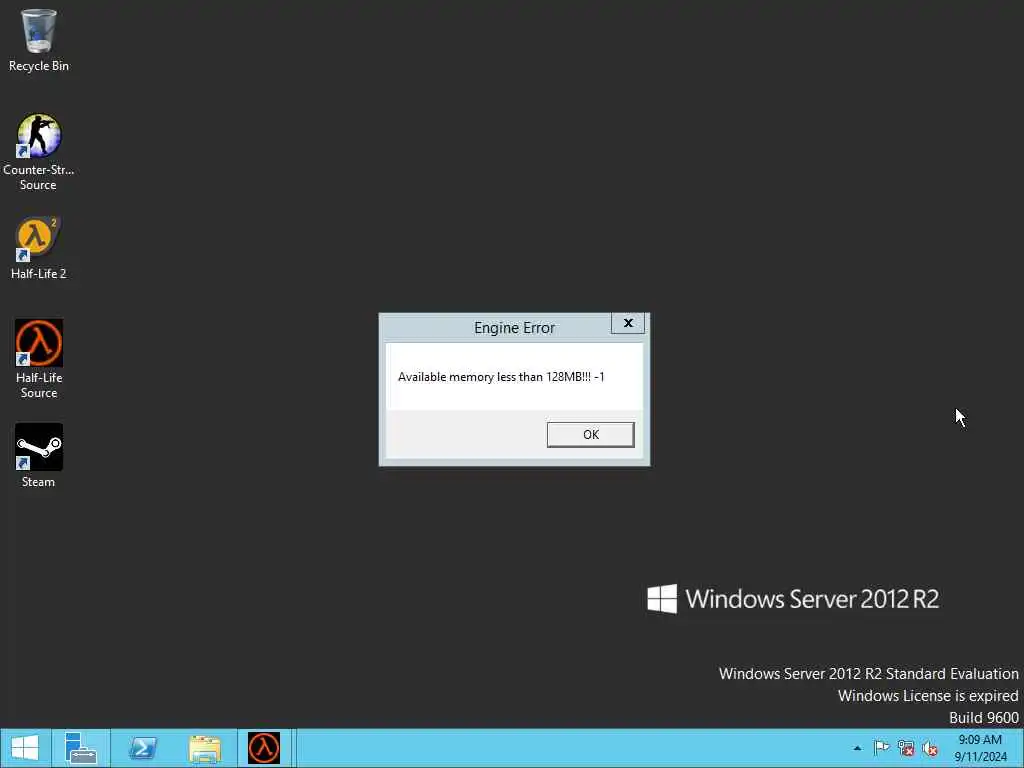Image resolution: width=1024 pixels, height=768 pixels.
Task: Open File Explorer from the taskbar
Action: pos(205,748)
